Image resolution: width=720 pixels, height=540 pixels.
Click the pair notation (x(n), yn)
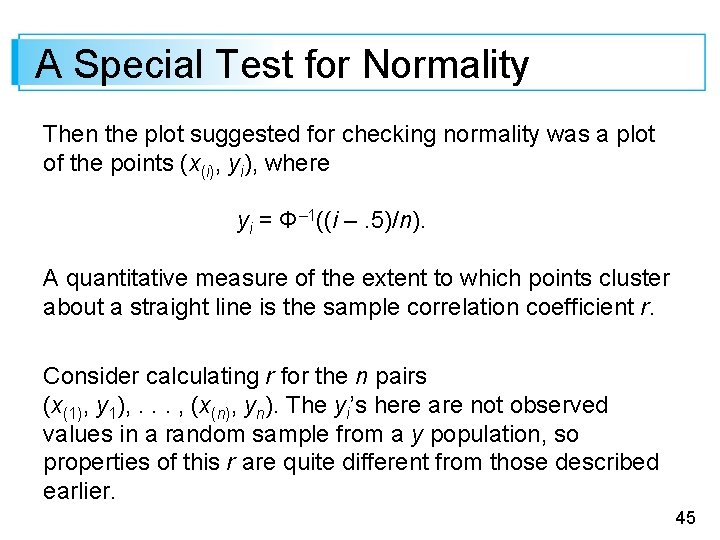(232, 408)
